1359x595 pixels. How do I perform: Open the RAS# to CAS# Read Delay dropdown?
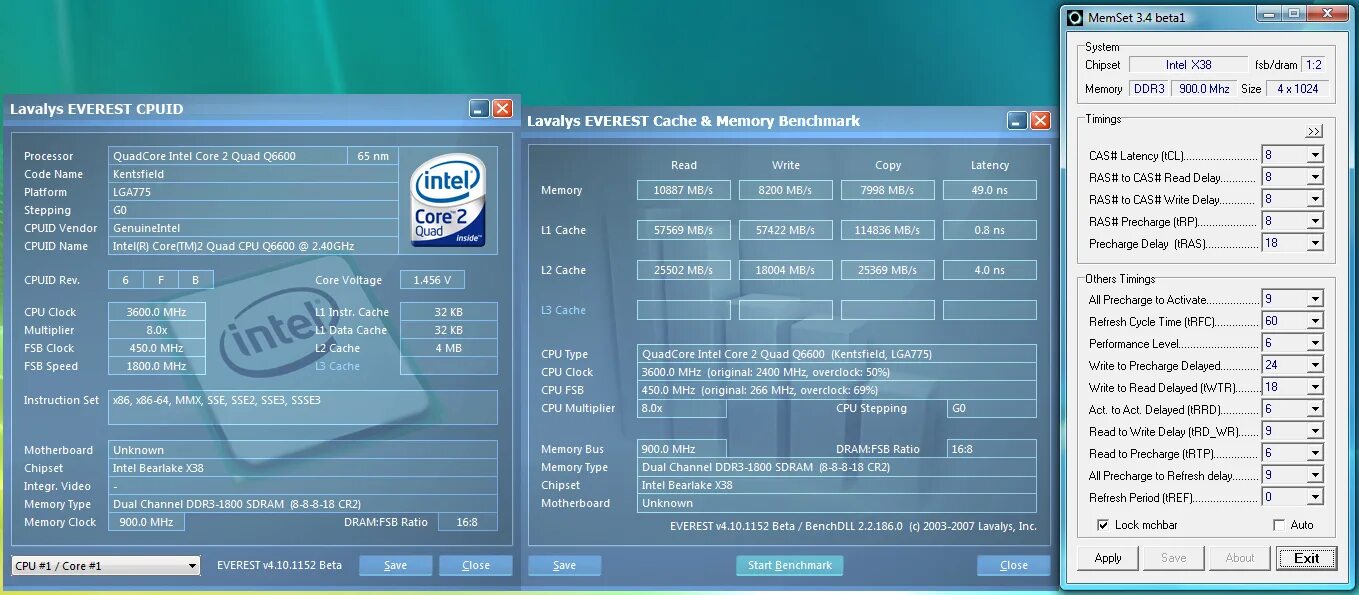pos(1315,178)
